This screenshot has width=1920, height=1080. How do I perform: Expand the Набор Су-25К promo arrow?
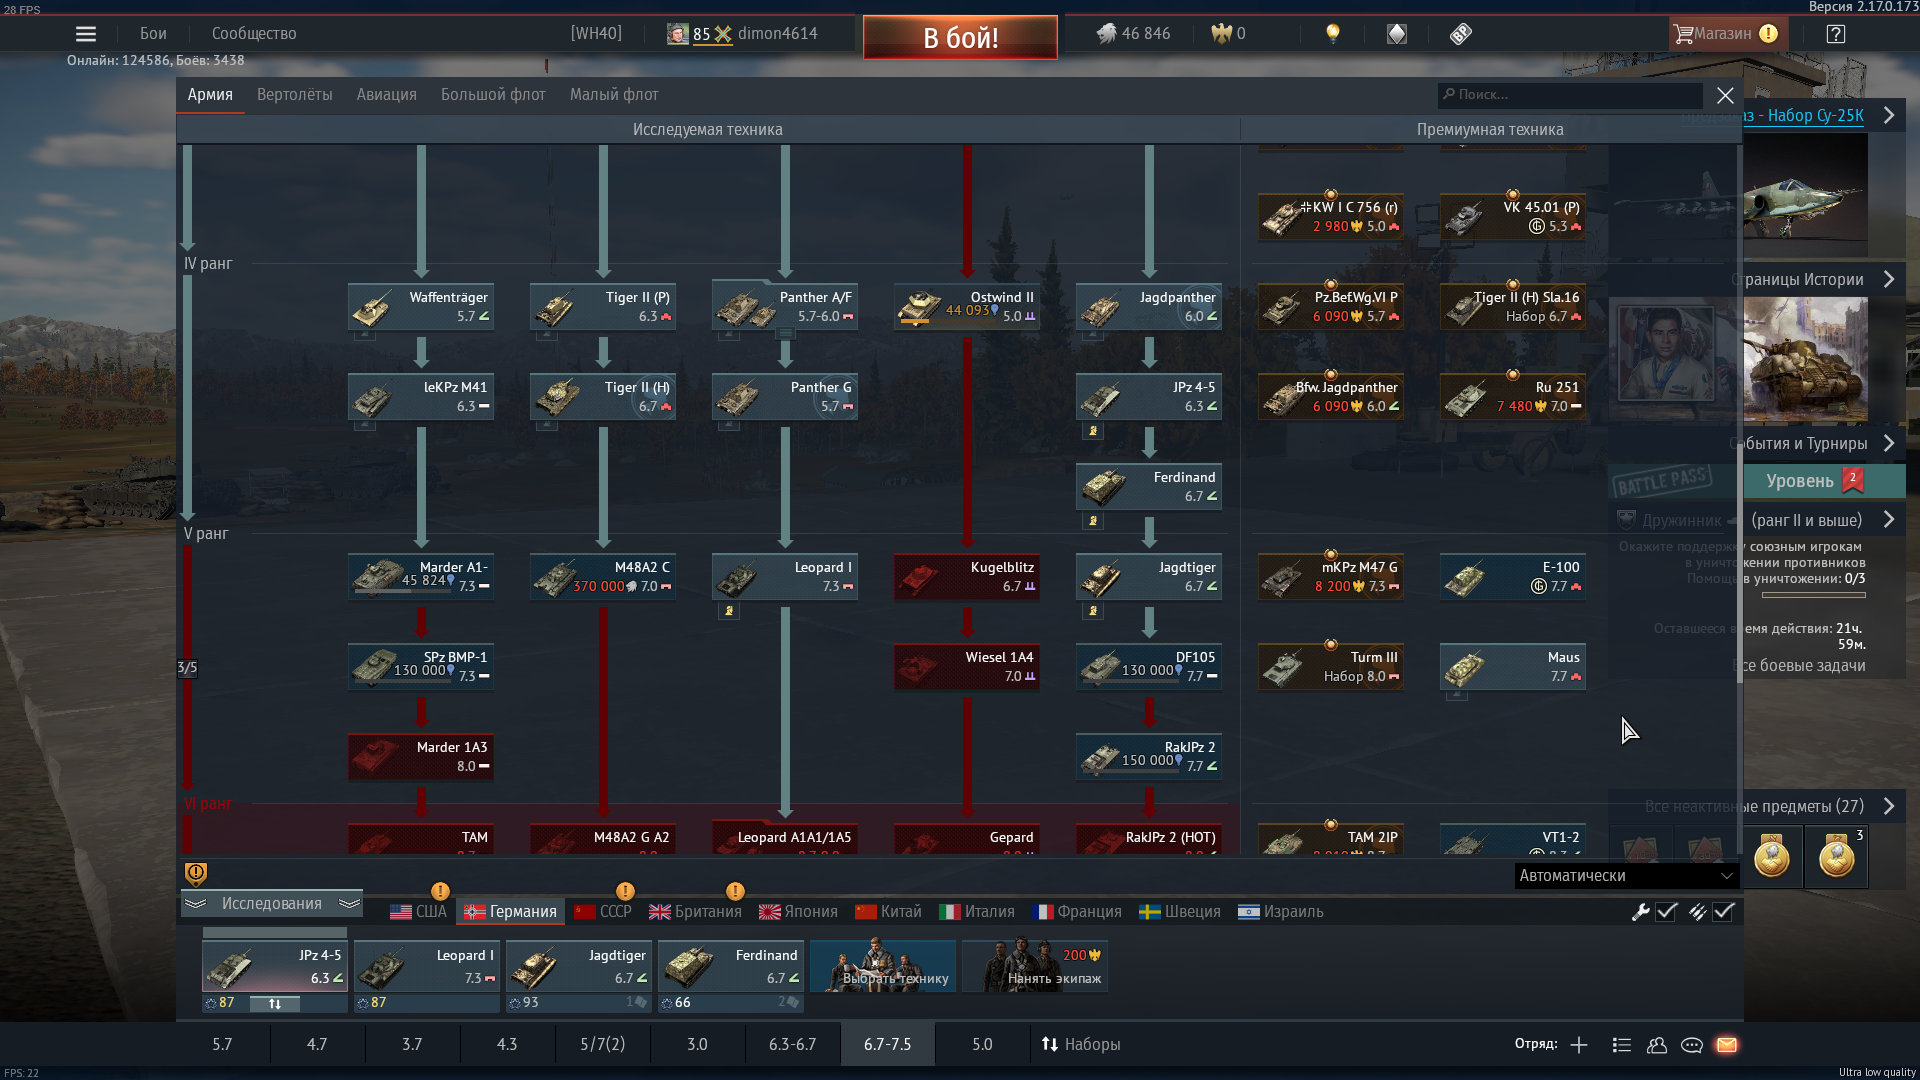coord(1889,115)
